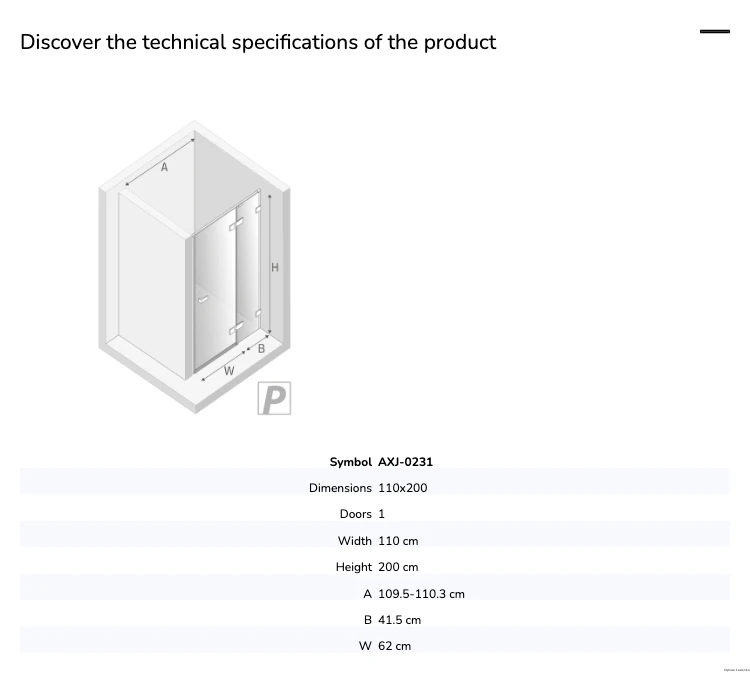The width and height of the screenshot is (750, 673).
Task: Click the section heading about technical specifications
Action: [258, 42]
